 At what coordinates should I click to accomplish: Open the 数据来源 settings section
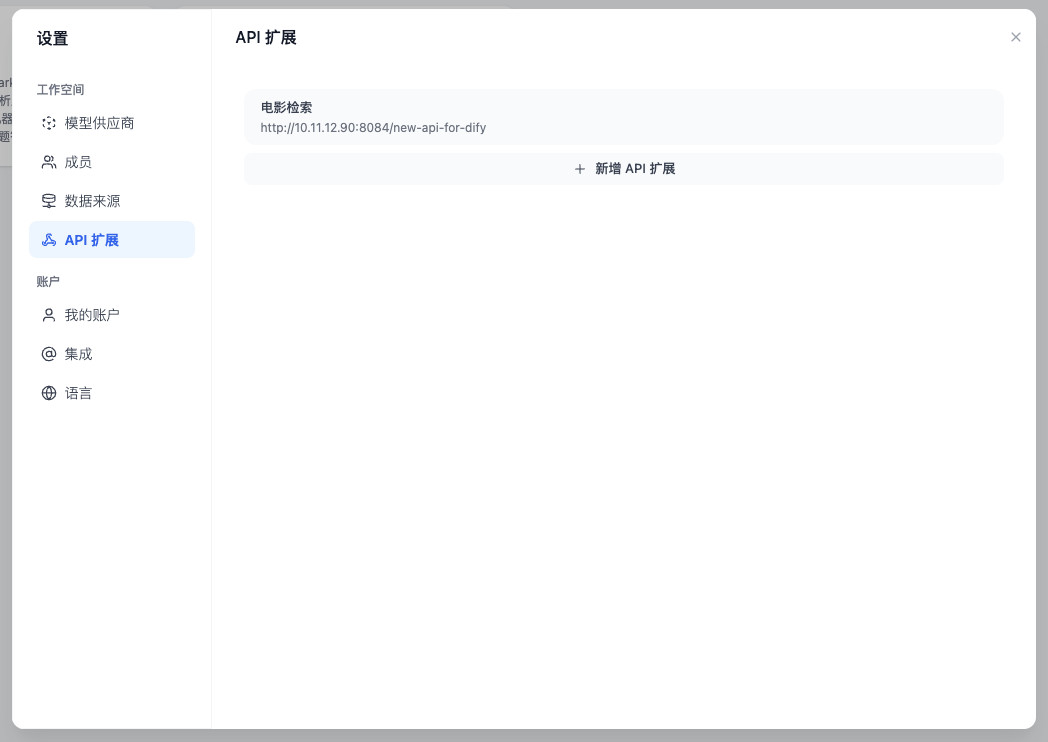tap(94, 201)
